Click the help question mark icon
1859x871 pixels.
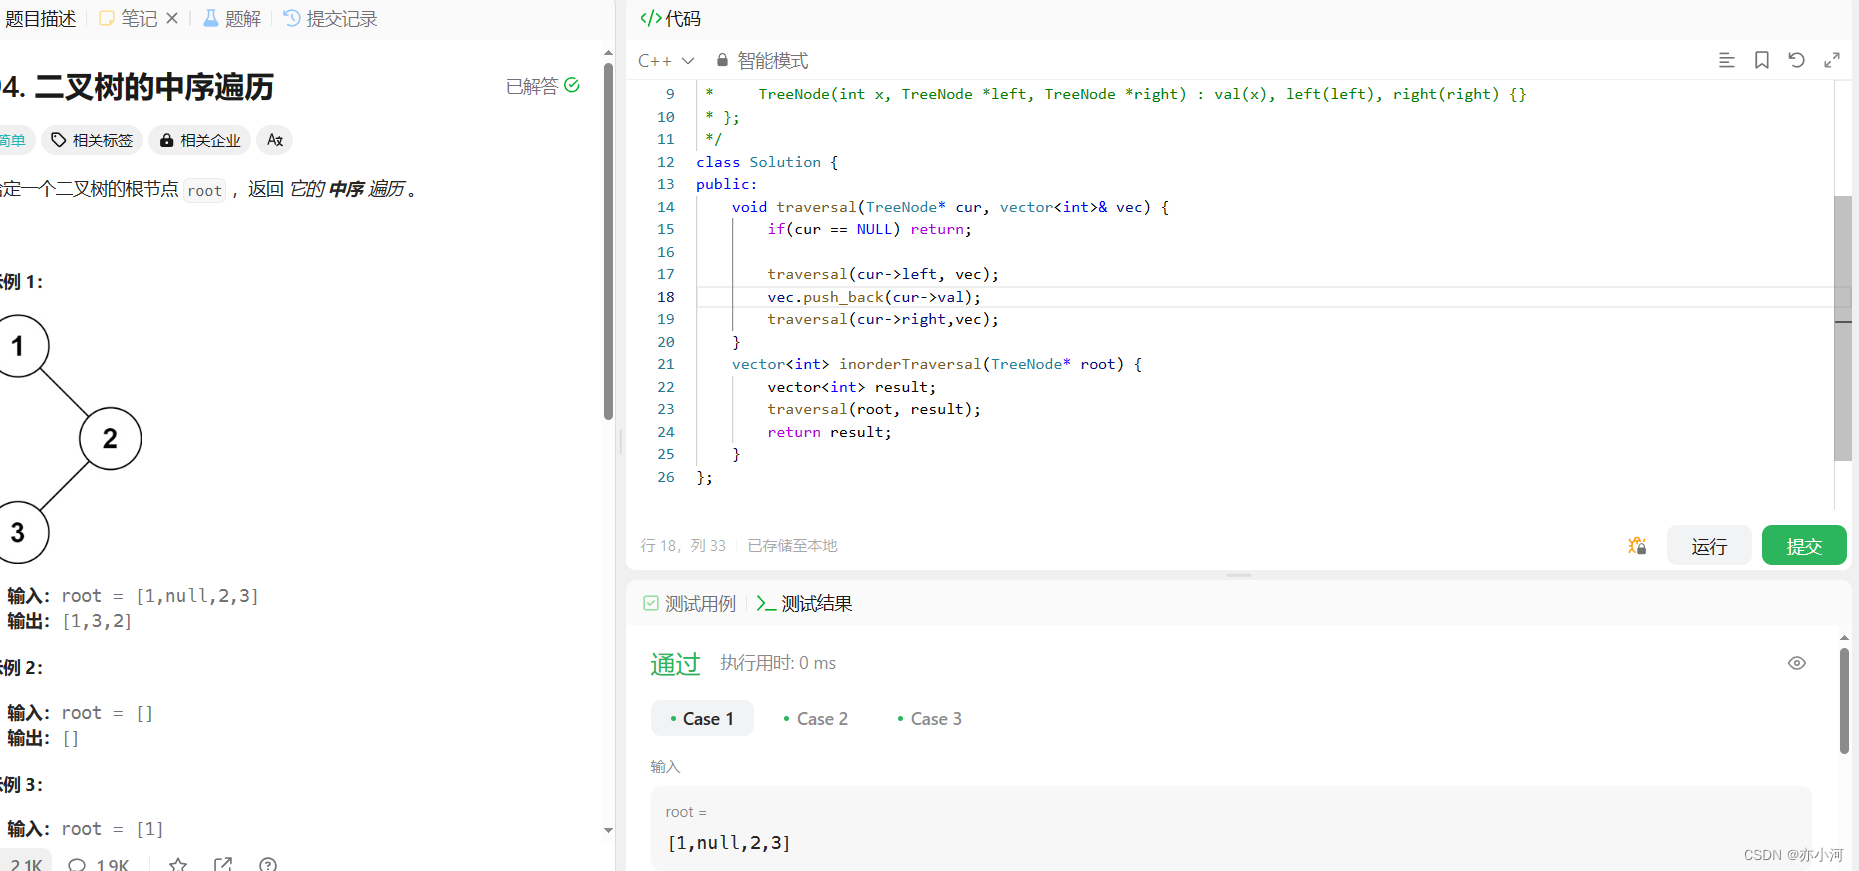click(x=268, y=864)
